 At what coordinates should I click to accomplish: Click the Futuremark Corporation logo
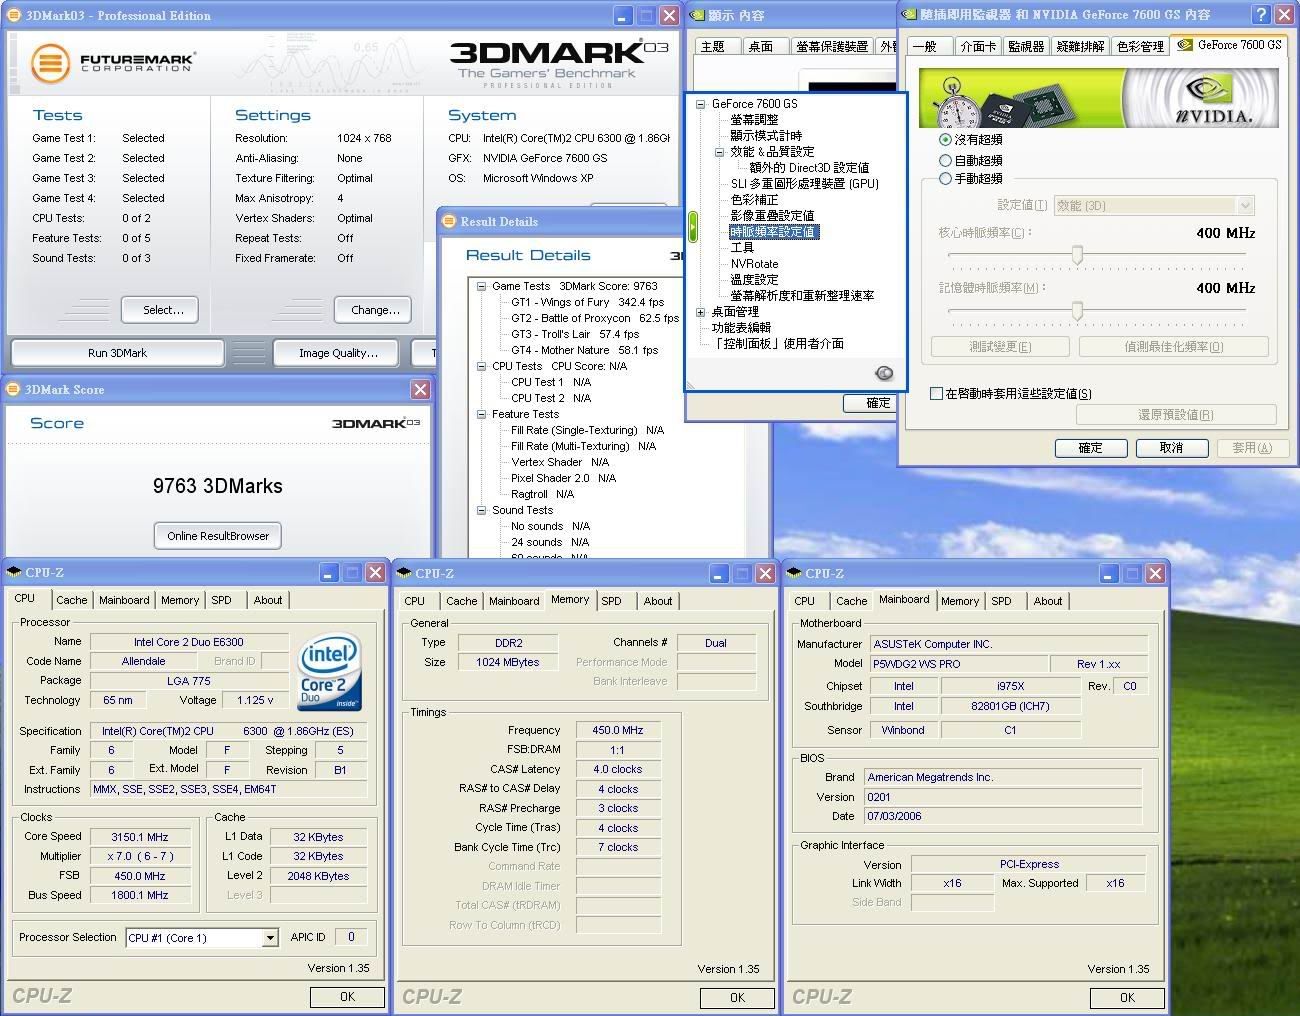(112, 62)
